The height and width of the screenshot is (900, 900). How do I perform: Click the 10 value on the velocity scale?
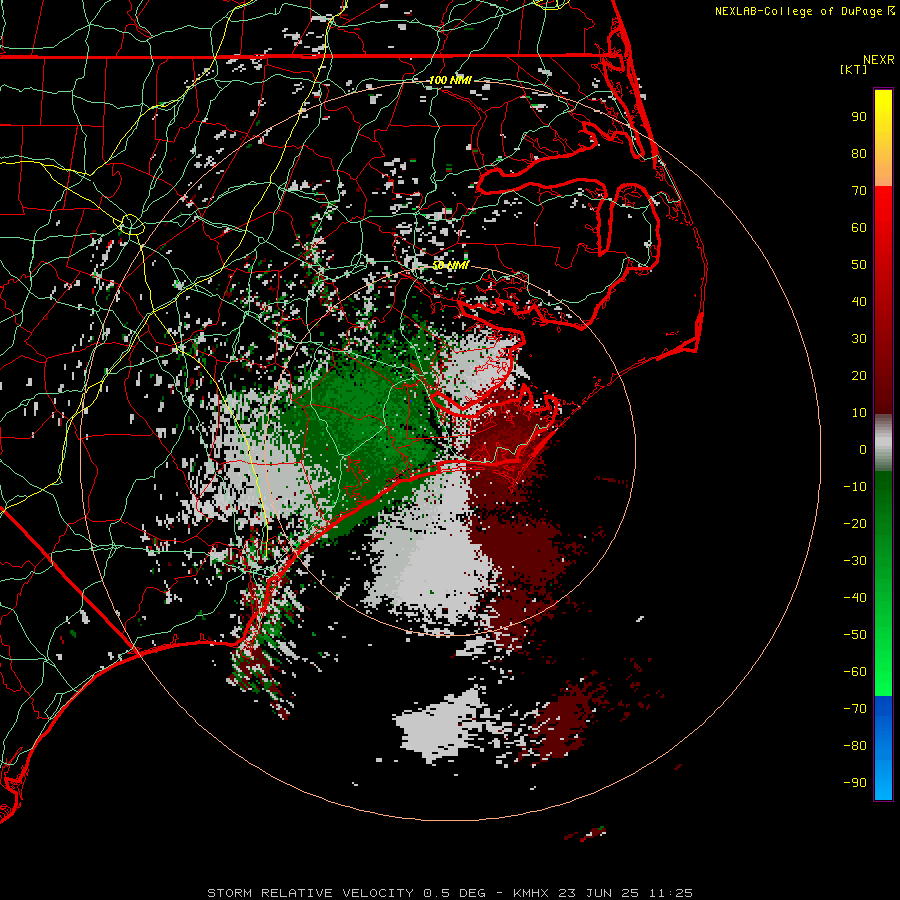[859, 413]
